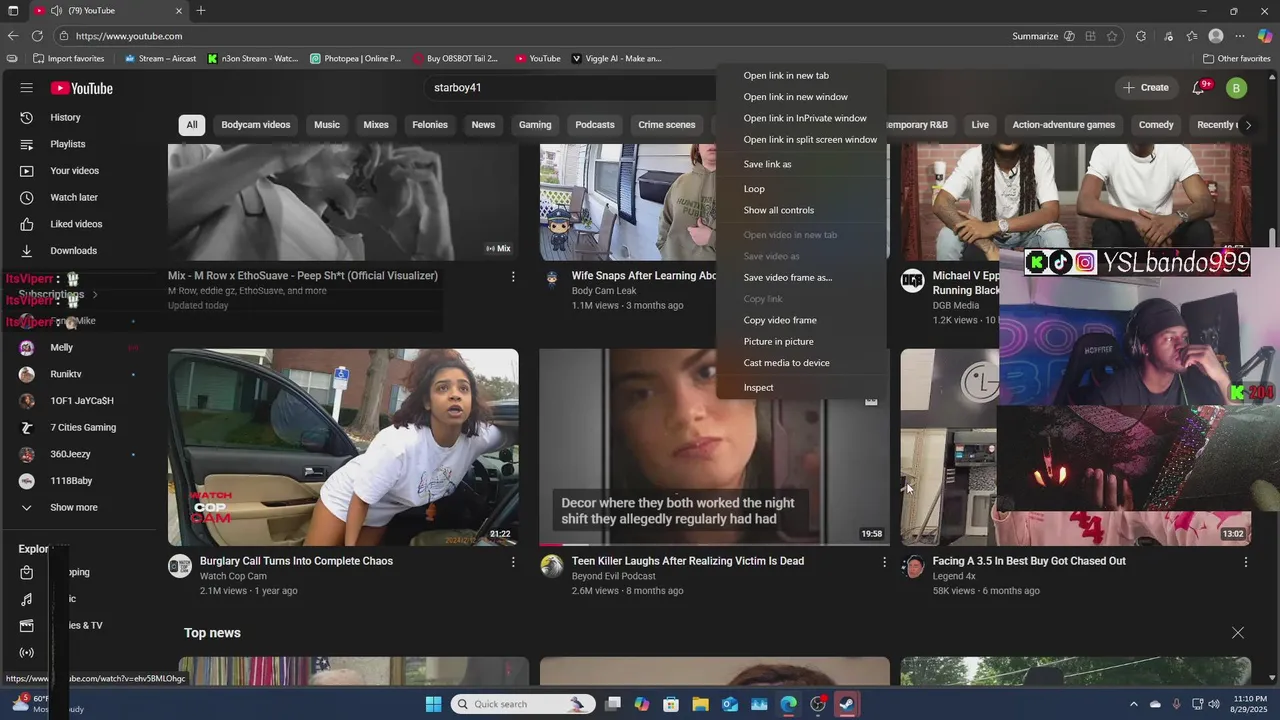Image resolution: width=1280 pixels, height=720 pixels.
Task: Open Watch later in the sidebar
Action: click(74, 197)
